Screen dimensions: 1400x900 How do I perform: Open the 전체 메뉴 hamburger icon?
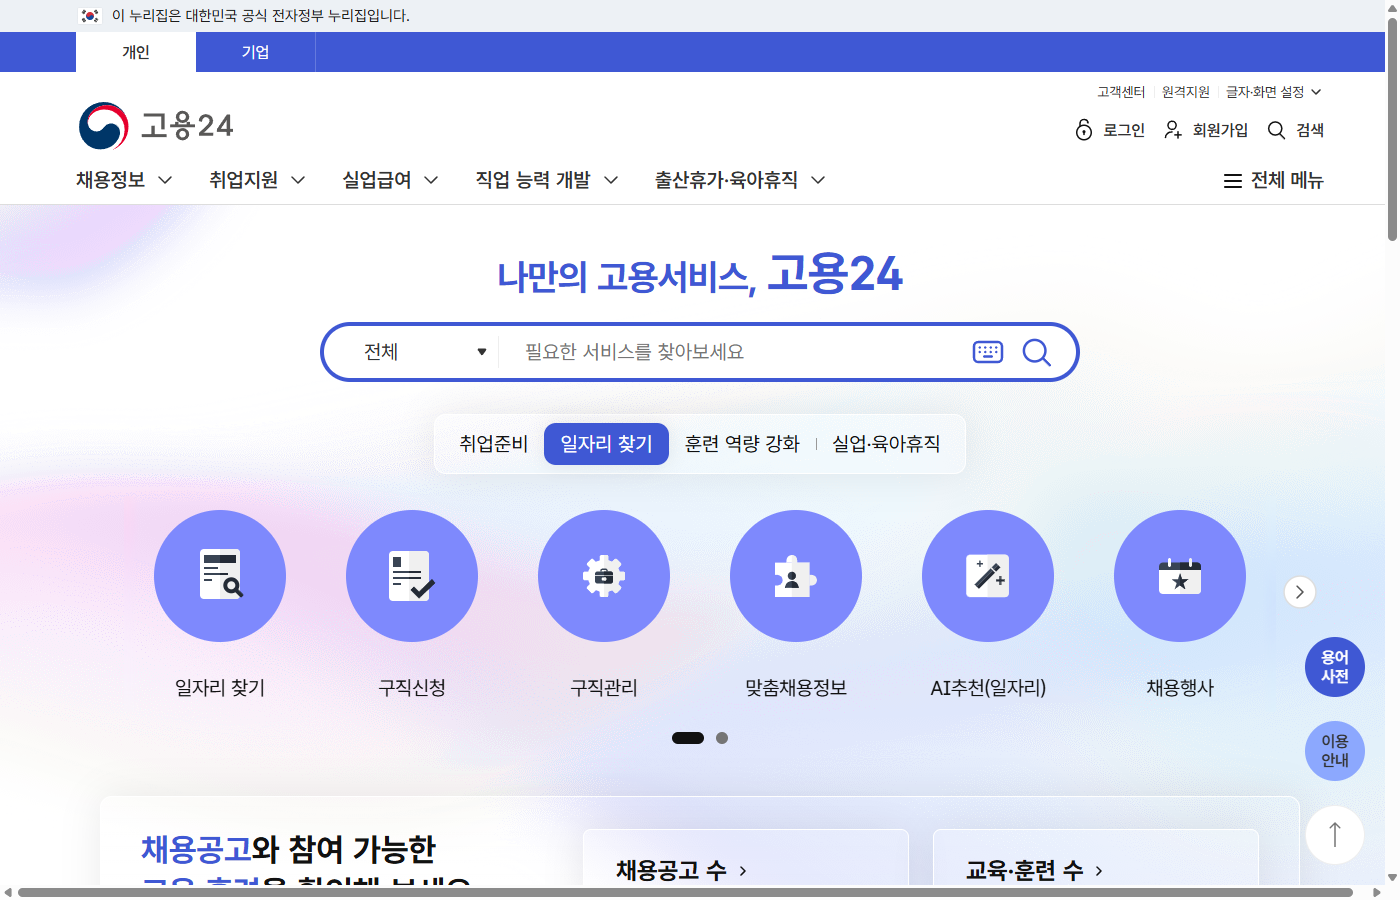pos(1231,180)
